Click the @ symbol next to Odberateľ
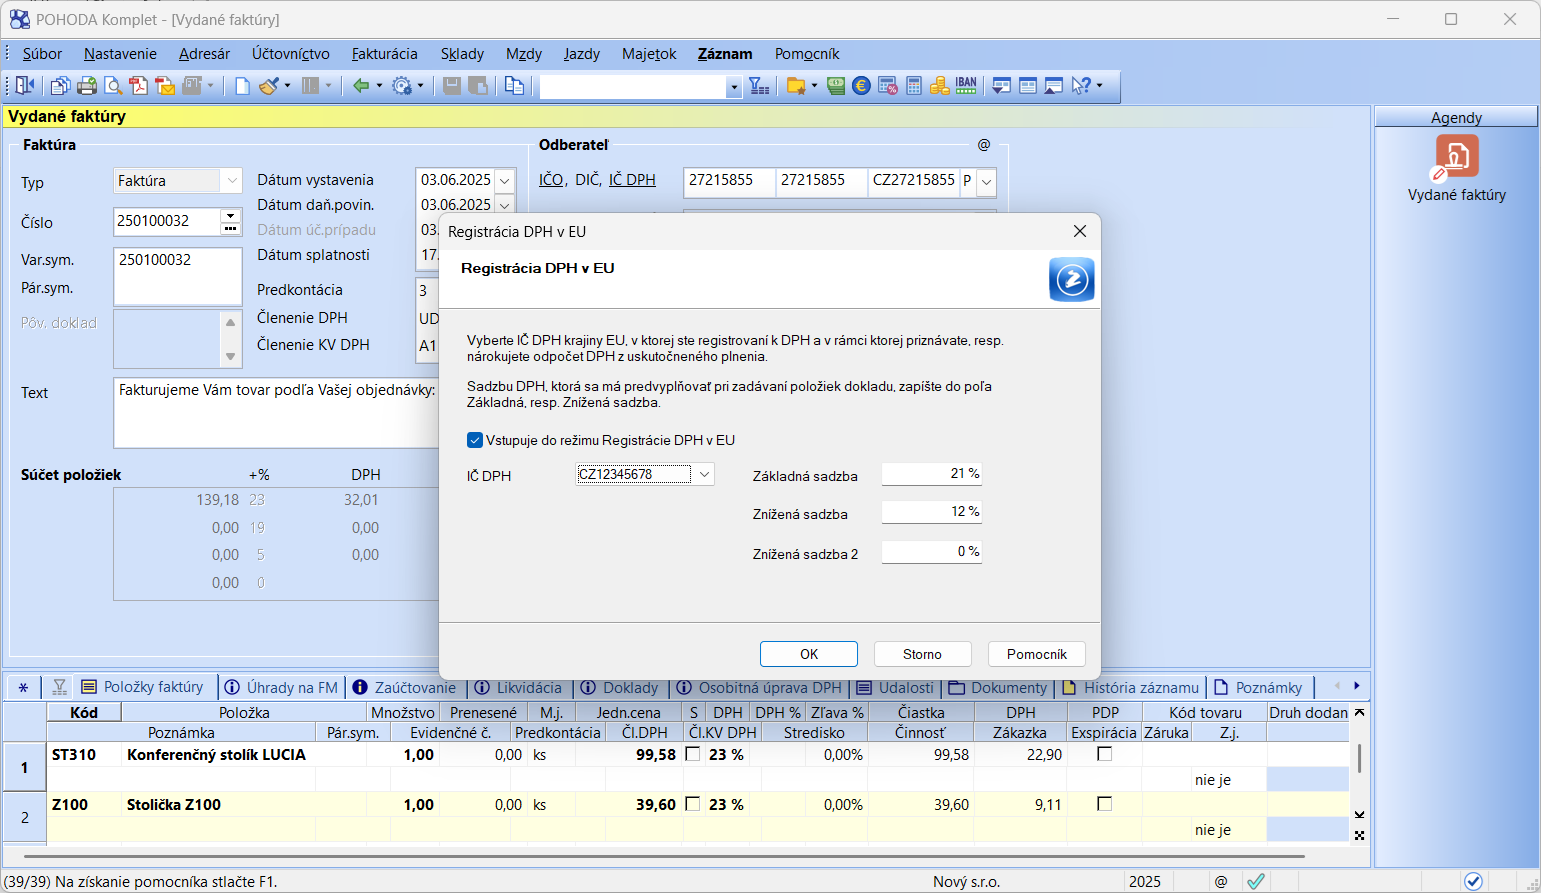This screenshot has height=893, width=1541. pyautogui.click(x=984, y=145)
